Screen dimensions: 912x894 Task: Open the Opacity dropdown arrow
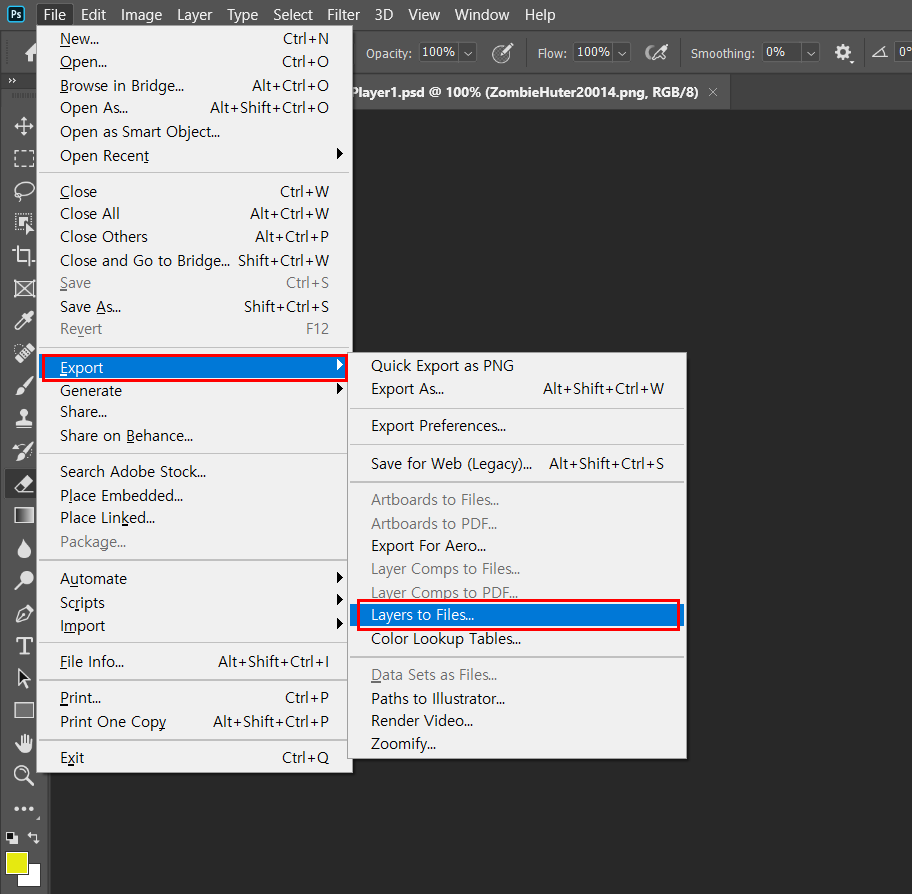pos(468,54)
